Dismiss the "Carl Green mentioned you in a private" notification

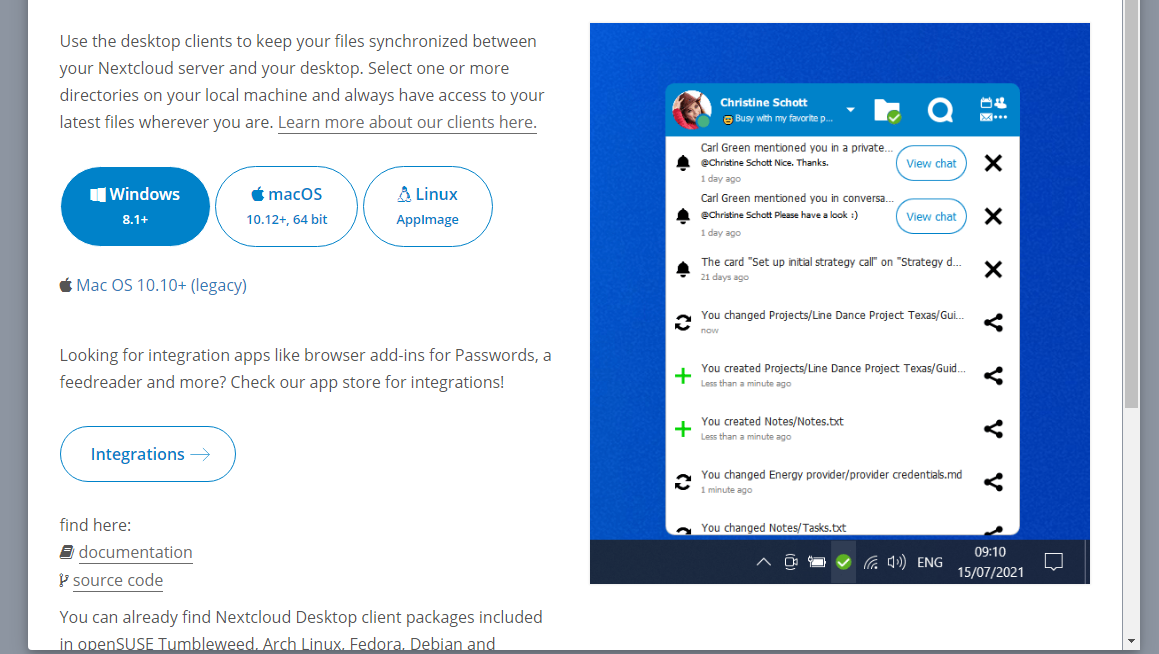coord(993,163)
